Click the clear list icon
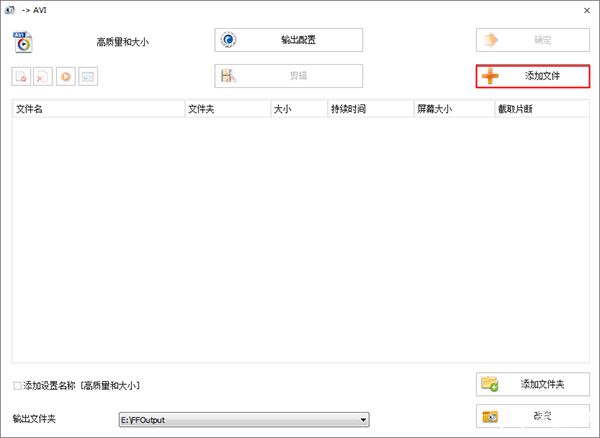 click(43, 76)
